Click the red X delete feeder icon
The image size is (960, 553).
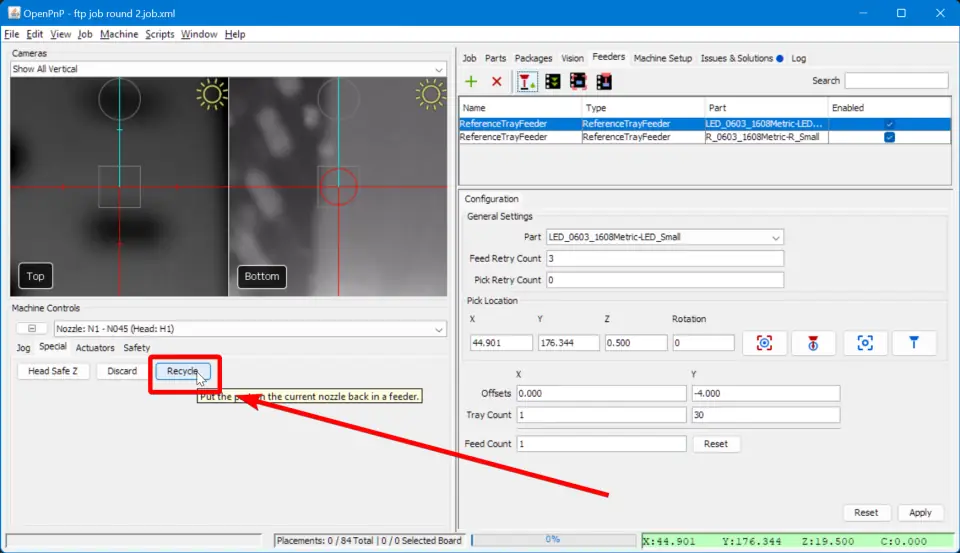click(x=496, y=81)
